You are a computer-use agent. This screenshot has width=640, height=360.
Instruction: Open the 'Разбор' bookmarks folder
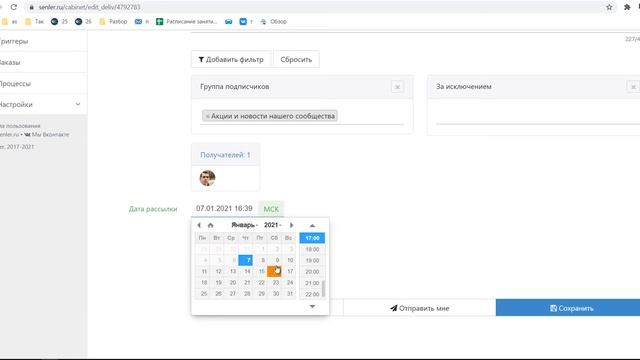(113, 21)
